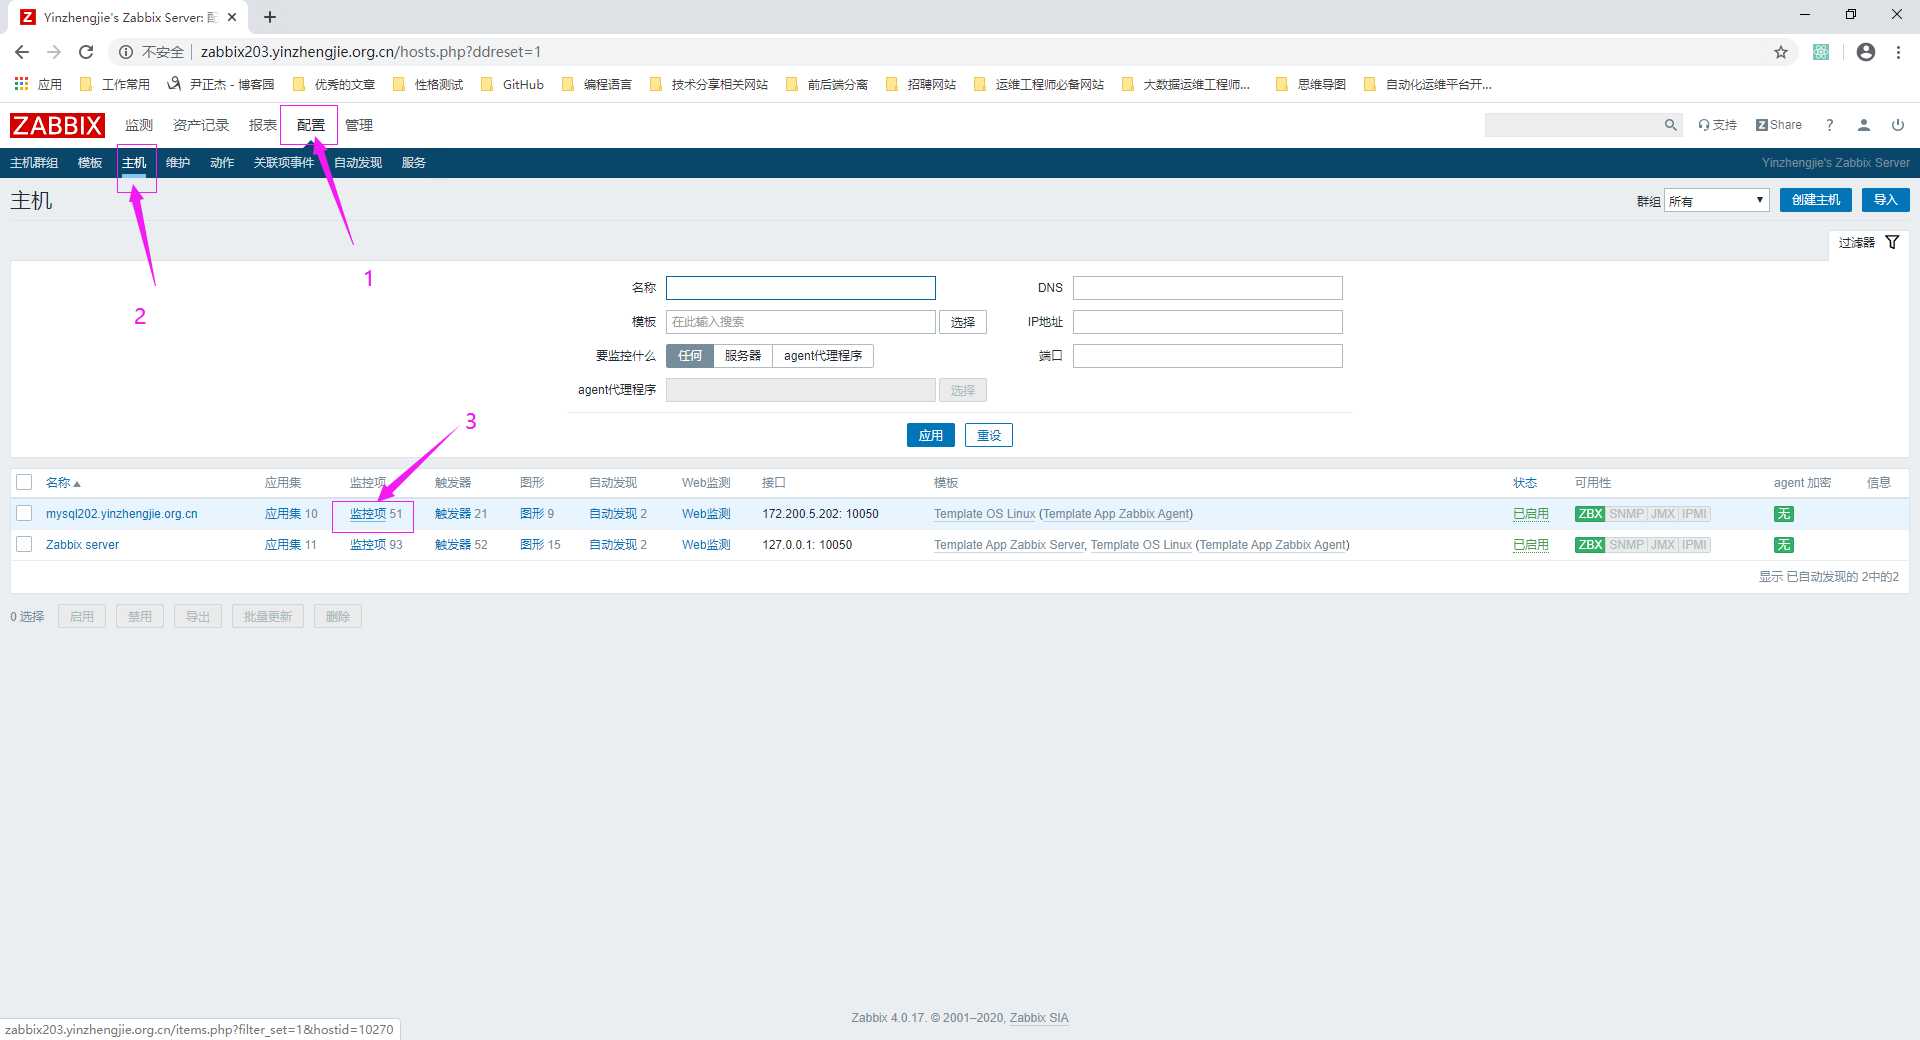View the site security info icon
The width and height of the screenshot is (1920, 1040).
tap(126, 52)
